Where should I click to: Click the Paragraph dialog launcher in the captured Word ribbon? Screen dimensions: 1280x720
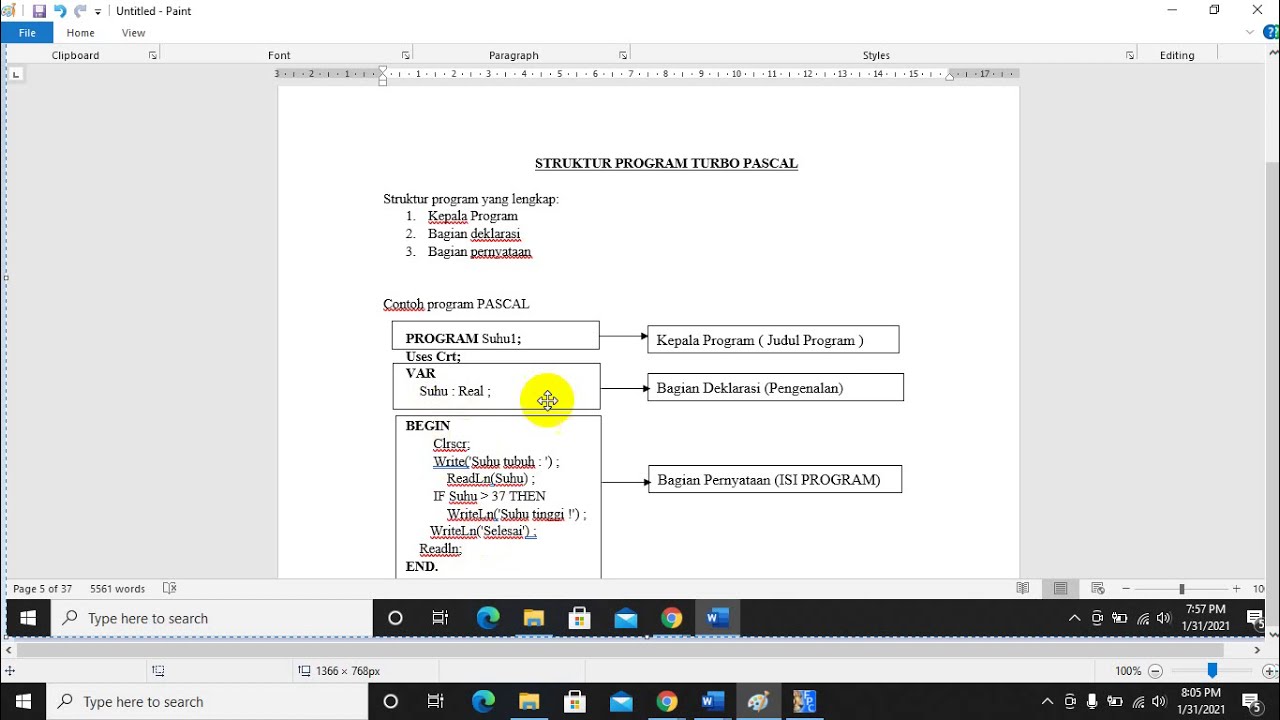623,56
